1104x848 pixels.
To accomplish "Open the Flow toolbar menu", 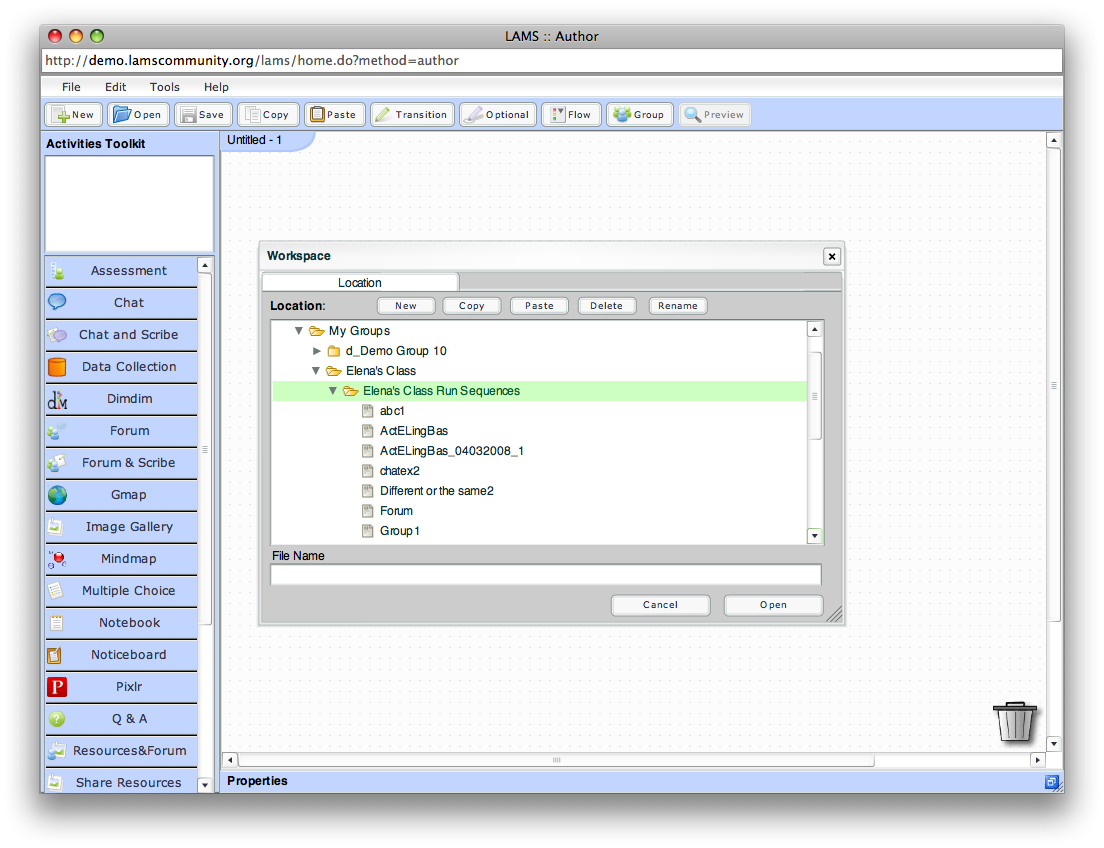I will tap(571, 115).
